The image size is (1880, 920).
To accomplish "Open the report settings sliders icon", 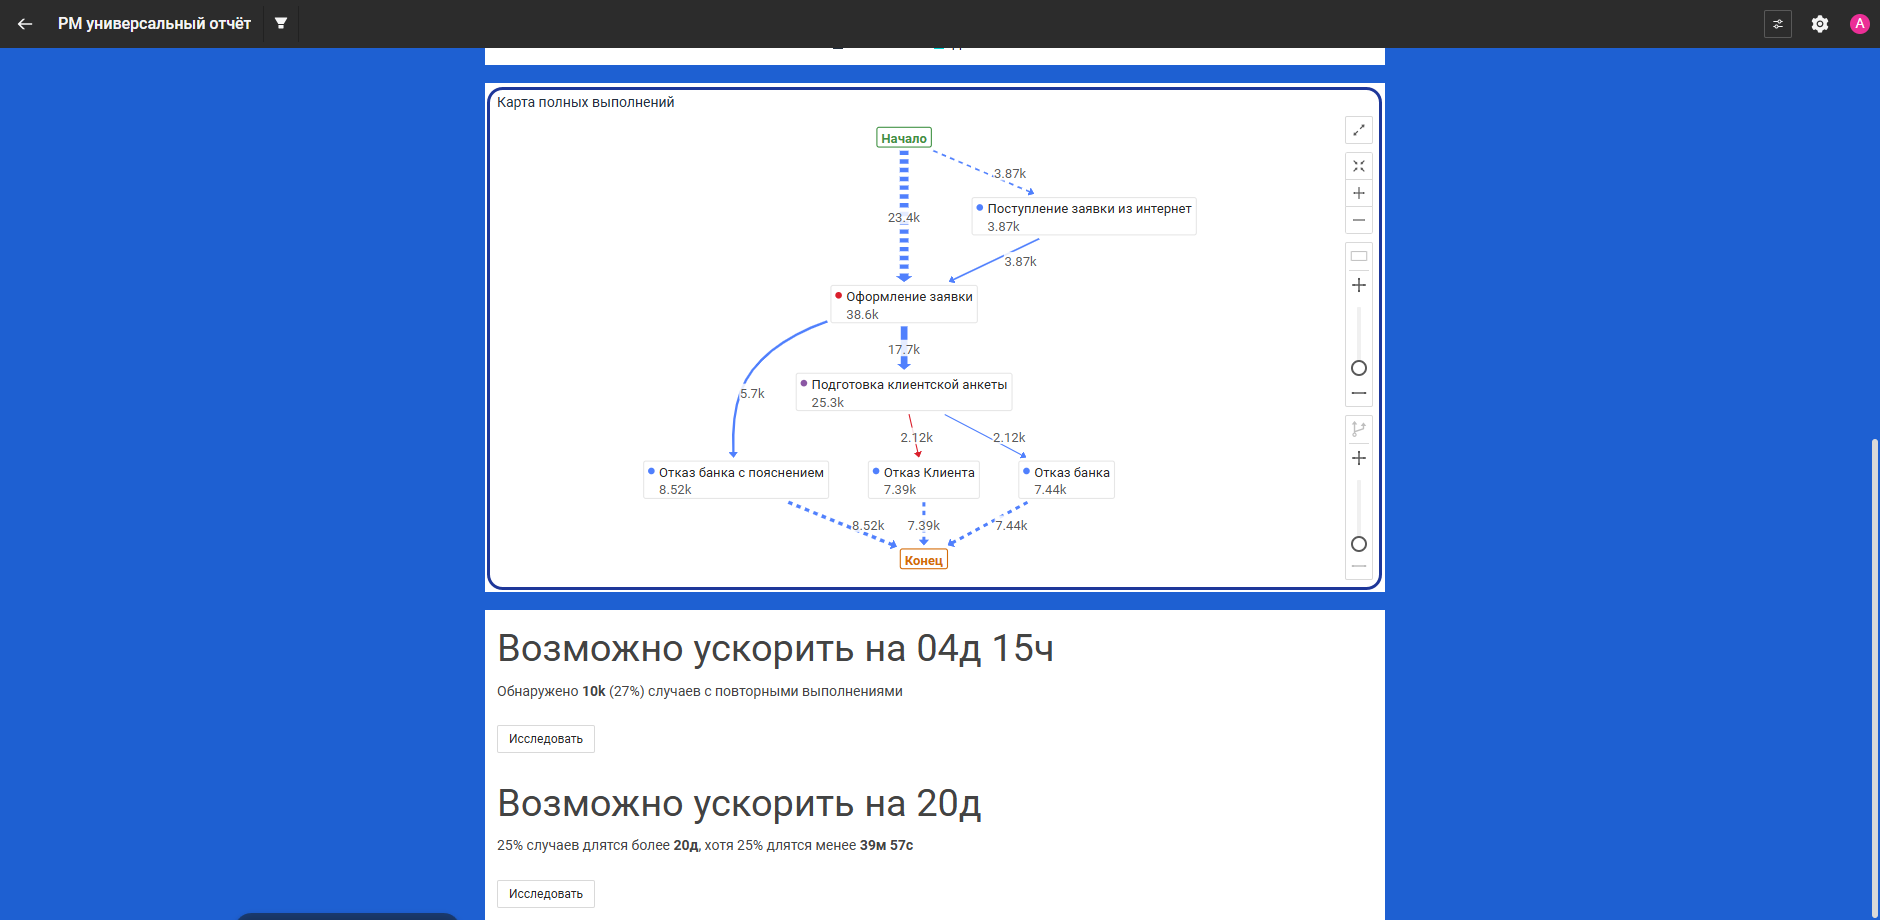I will [1778, 24].
